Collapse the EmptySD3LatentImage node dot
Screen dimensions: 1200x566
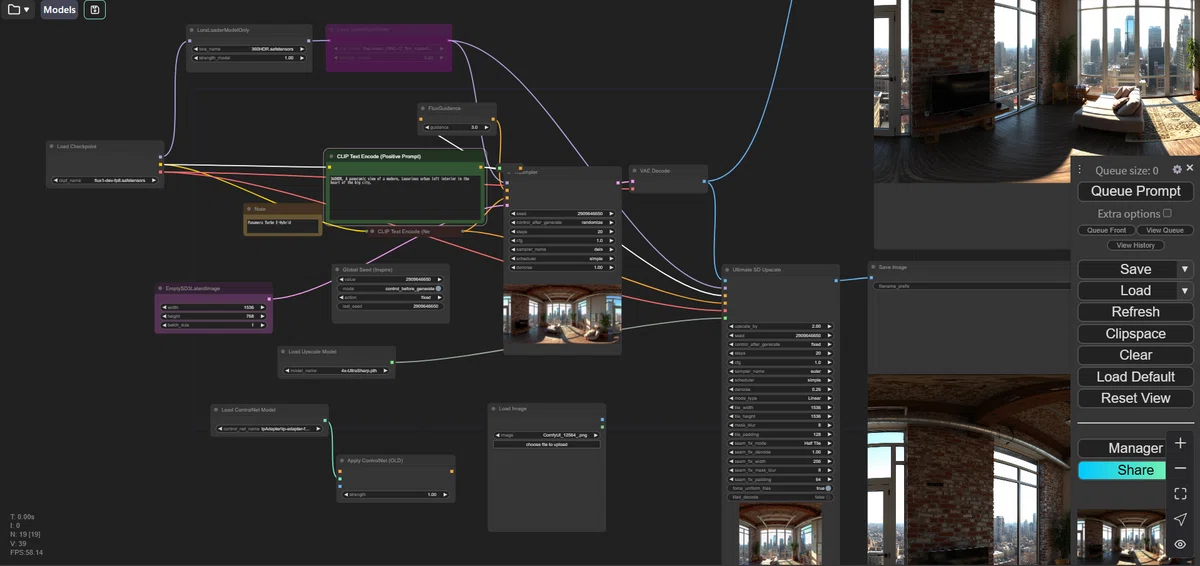coord(160,288)
